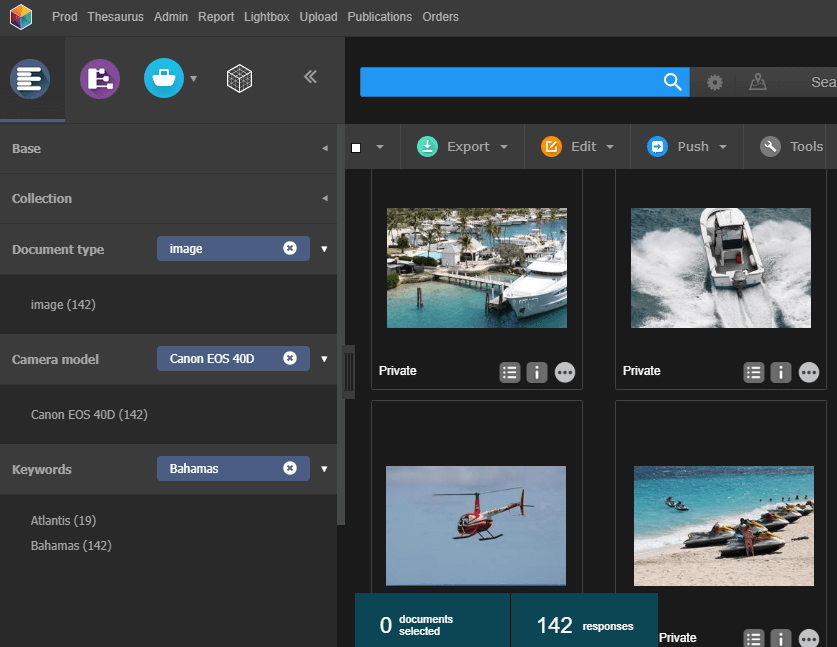Click the panel resize grip handle

(x=349, y=372)
